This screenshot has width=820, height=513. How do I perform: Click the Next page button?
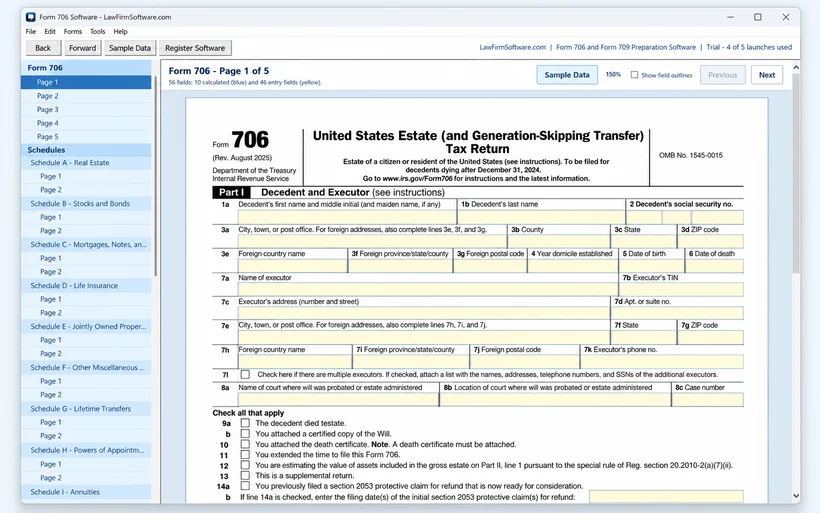[767, 75]
